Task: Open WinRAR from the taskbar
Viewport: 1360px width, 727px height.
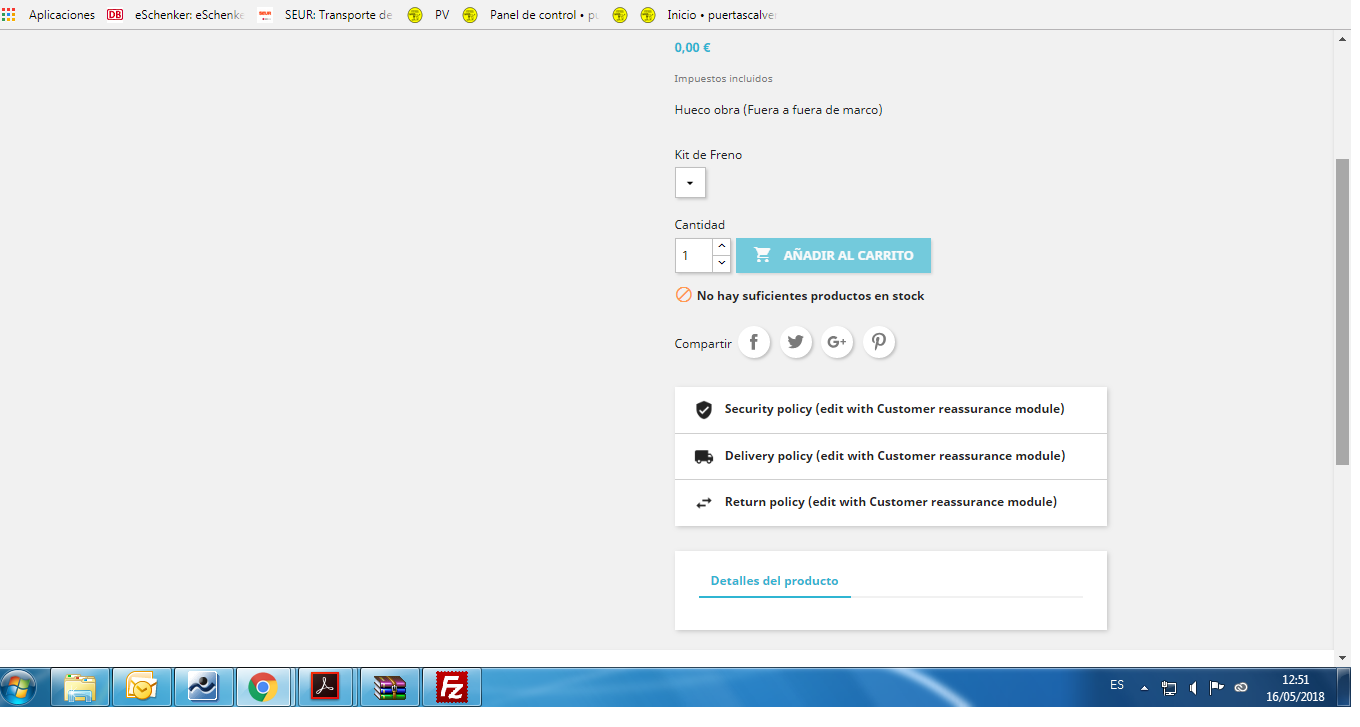Action: 390,687
